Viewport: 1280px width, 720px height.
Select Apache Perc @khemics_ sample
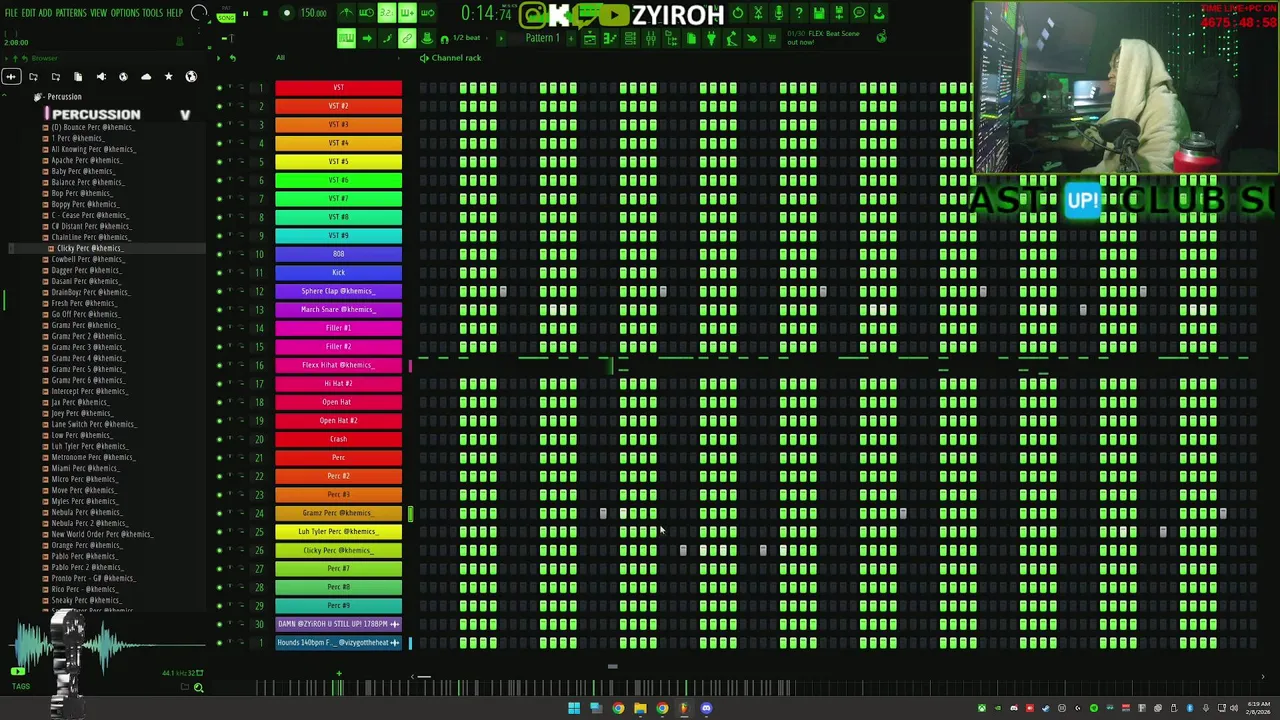tap(86, 161)
